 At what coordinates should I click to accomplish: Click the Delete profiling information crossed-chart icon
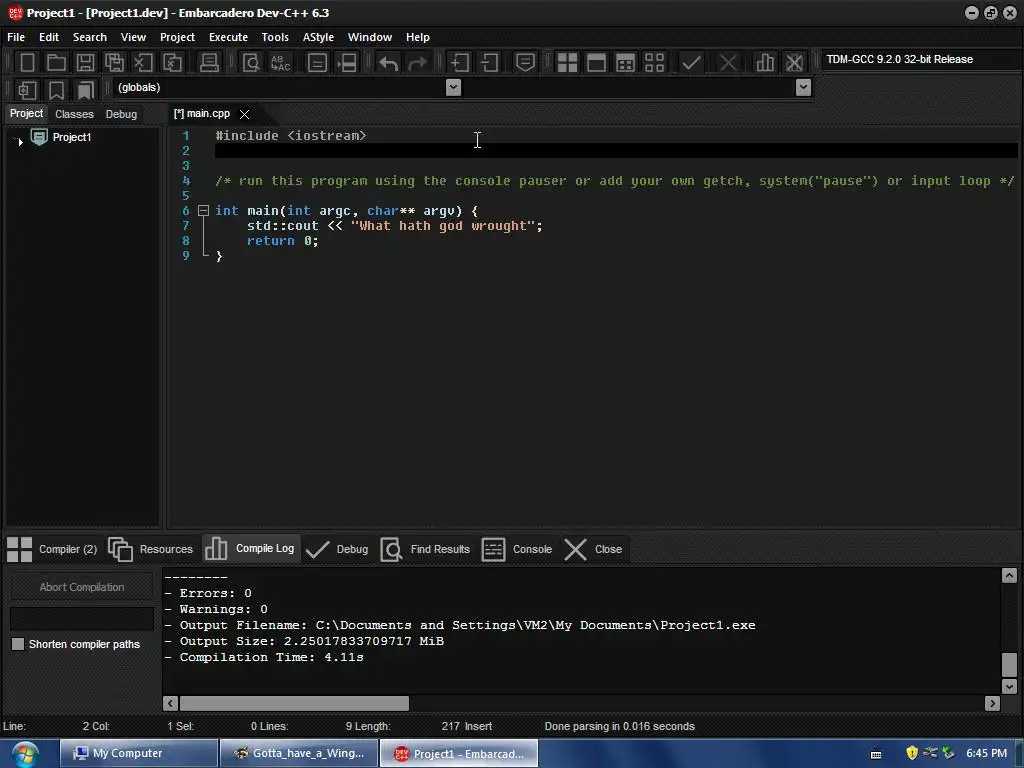(x=794, y=63)
